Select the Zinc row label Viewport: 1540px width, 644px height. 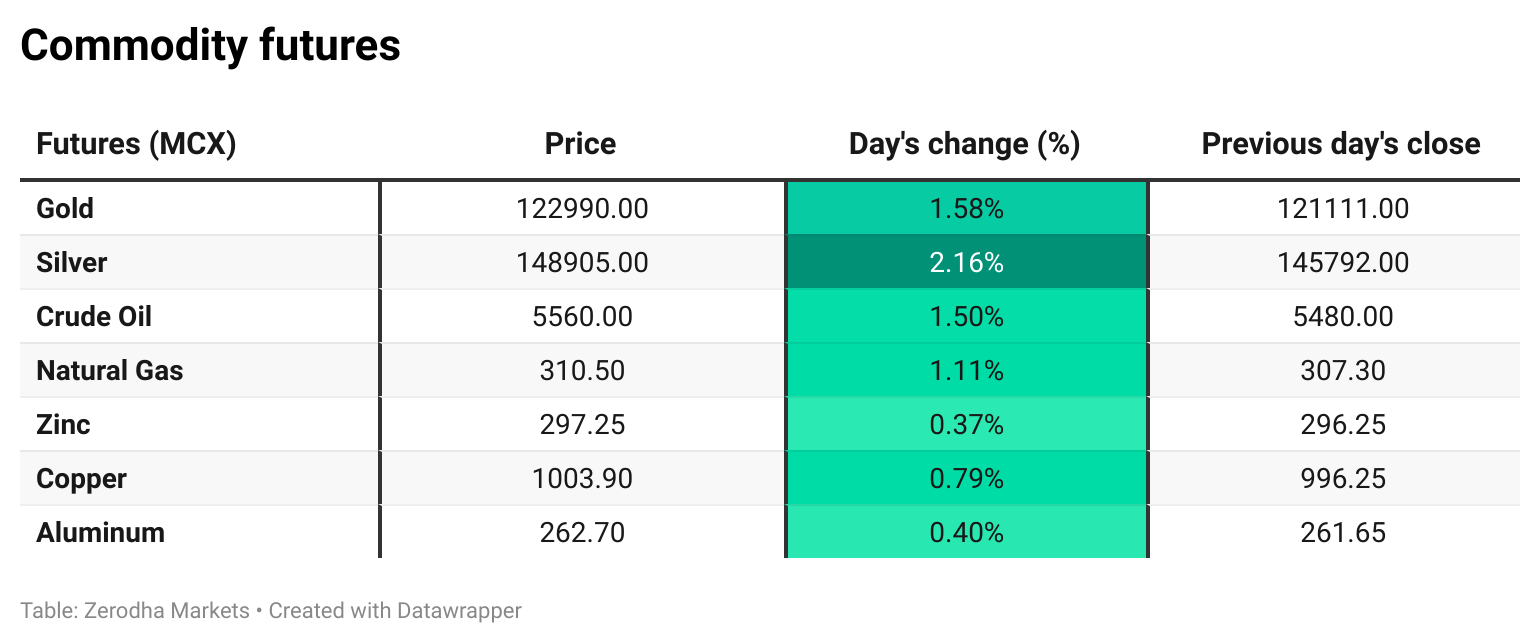(63, 425)
